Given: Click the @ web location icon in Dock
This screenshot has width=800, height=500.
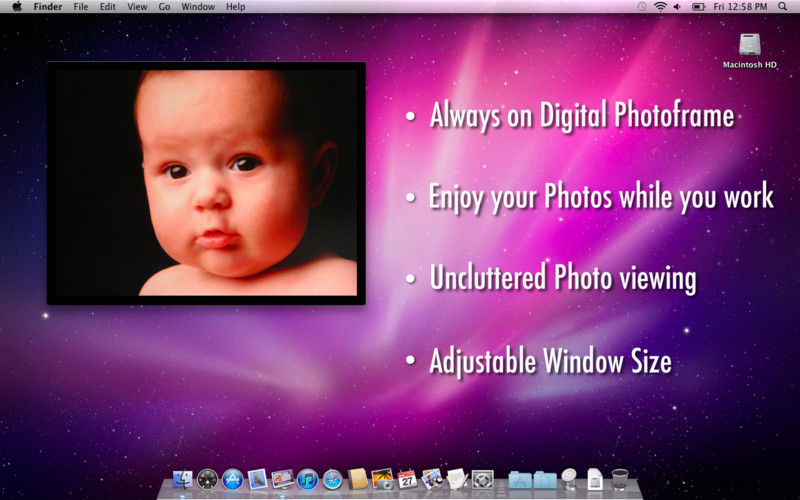Looking at the screenshot, I should (x=569, y=480).
